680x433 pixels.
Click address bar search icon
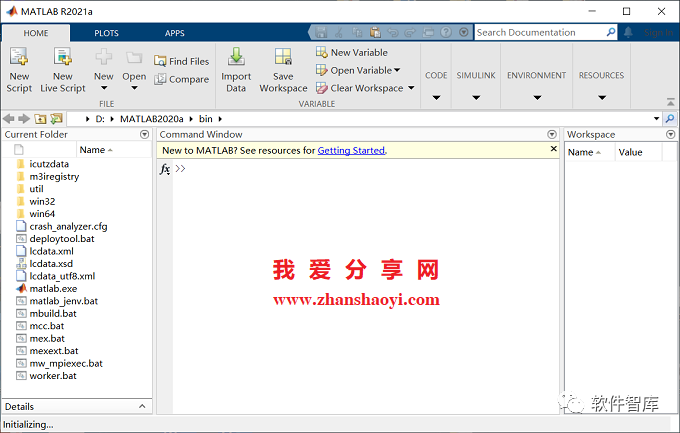point(670,118)
